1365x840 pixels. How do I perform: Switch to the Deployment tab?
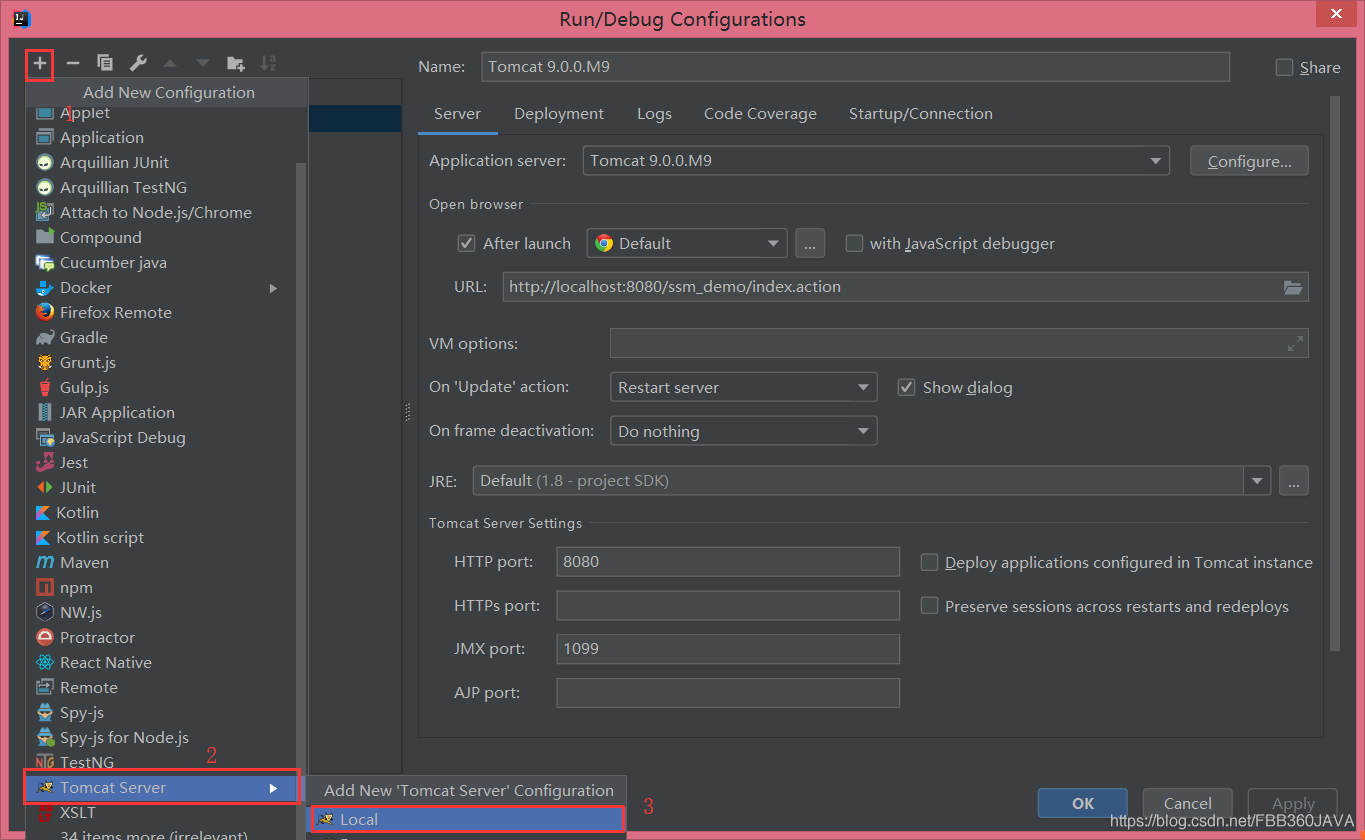click(559, 114)
